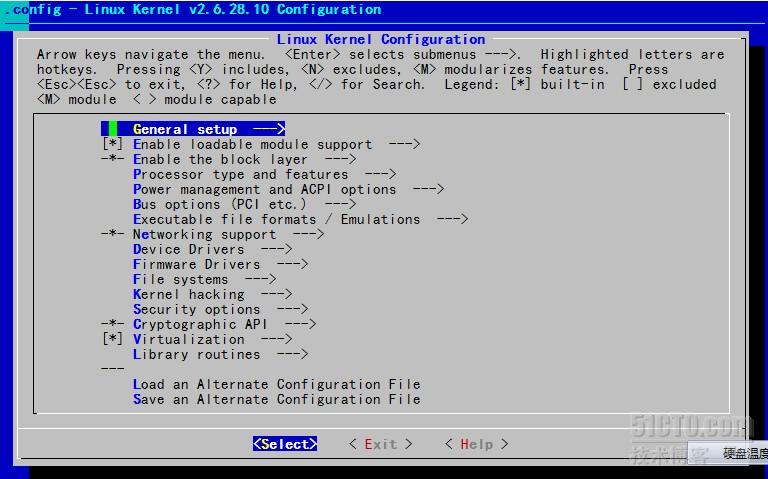Open Processor type and features

pyautogui.click(x=264, y=174)
